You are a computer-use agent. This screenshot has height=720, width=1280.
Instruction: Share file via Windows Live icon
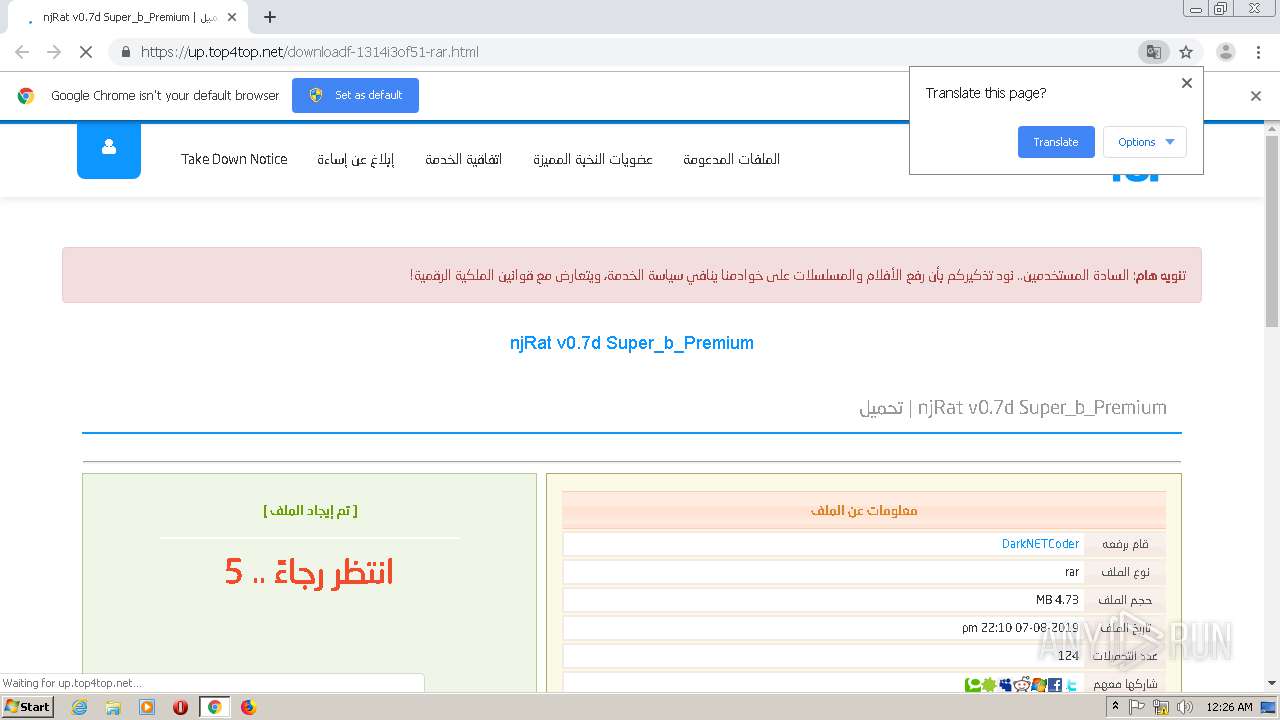click(1039, 685)
